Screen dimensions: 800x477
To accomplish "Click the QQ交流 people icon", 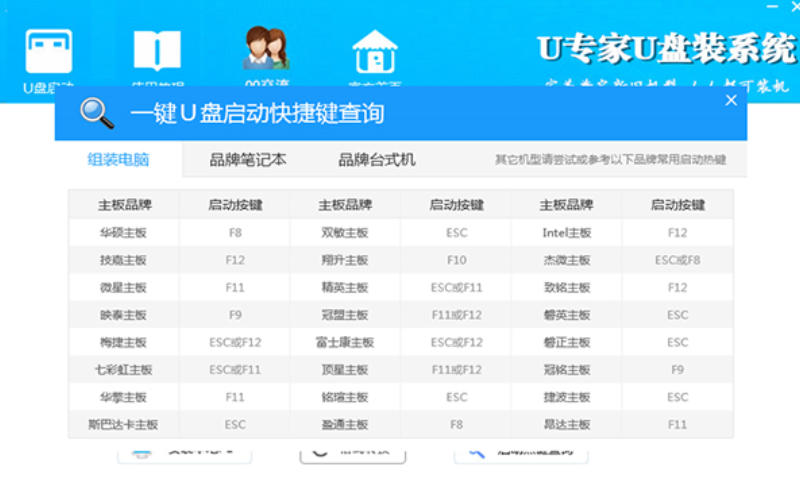I will [265, 50].
